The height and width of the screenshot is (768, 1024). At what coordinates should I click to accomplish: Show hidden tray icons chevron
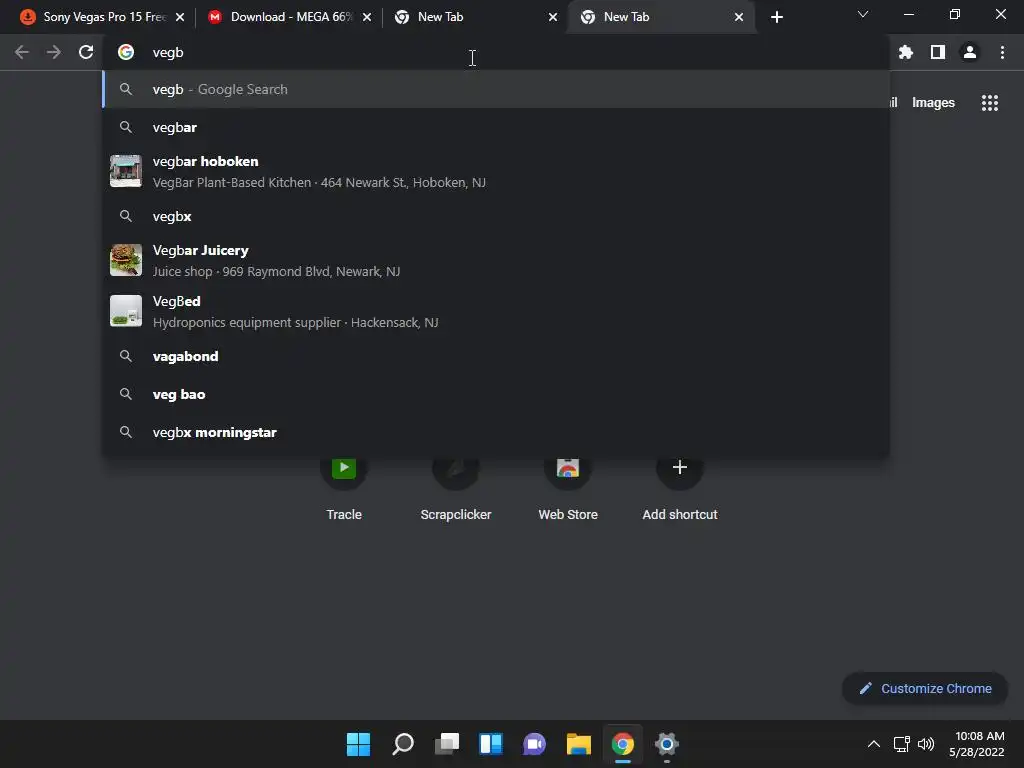[873, 744]
